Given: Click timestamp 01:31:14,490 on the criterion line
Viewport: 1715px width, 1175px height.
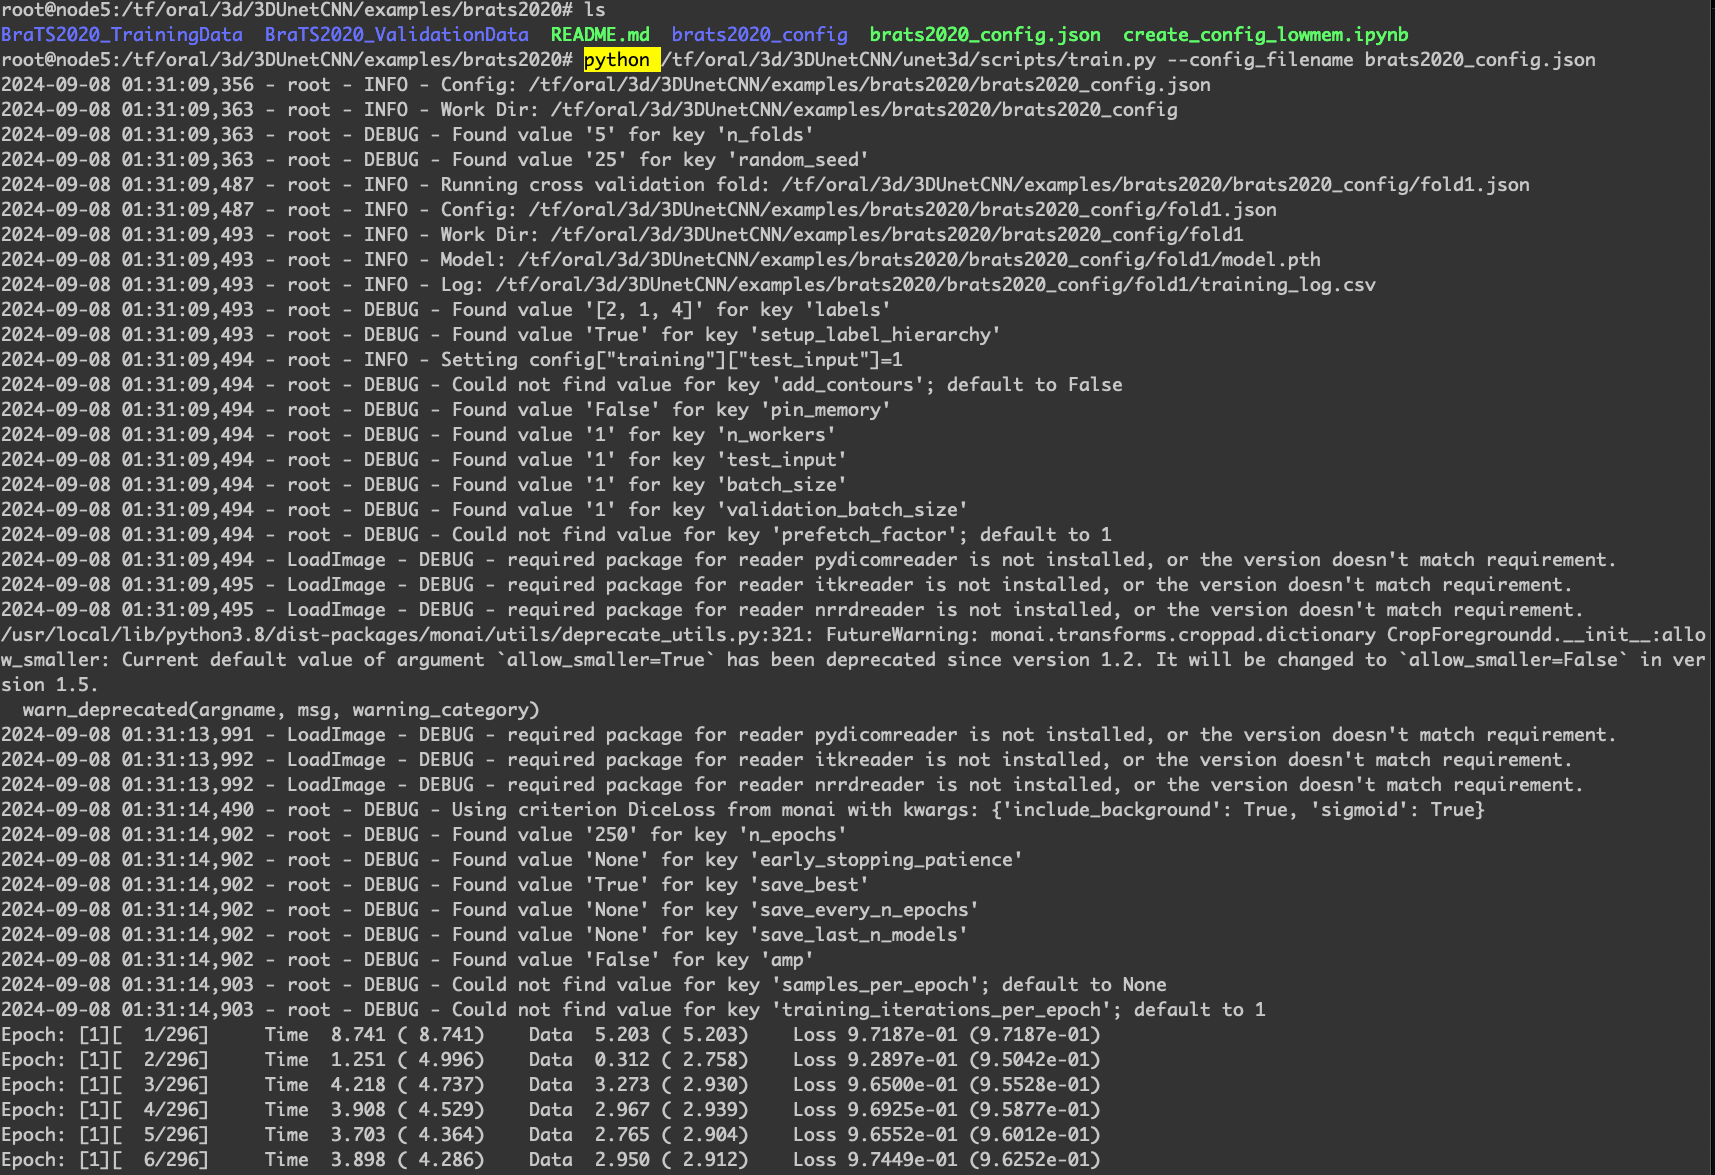Looking at the screenshot, I should 188,810.
